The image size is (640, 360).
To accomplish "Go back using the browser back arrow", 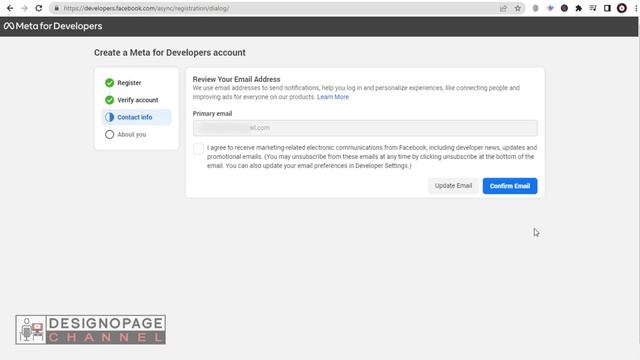I will click(x=10, y=8).
